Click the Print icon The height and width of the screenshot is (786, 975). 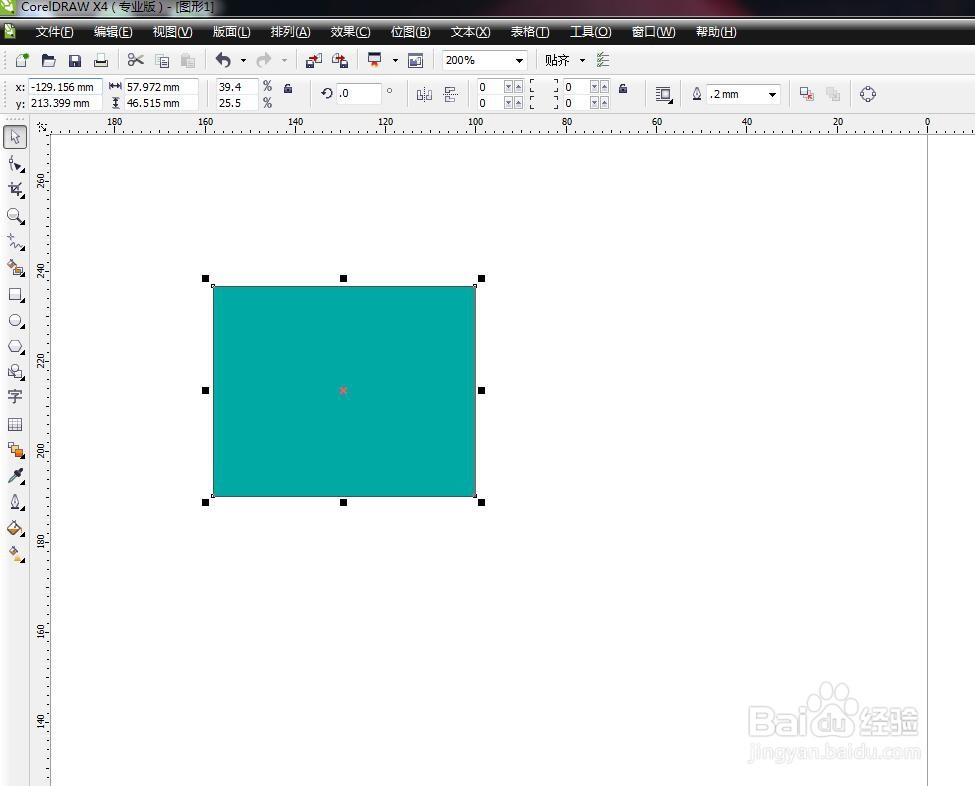click(101, 60)
